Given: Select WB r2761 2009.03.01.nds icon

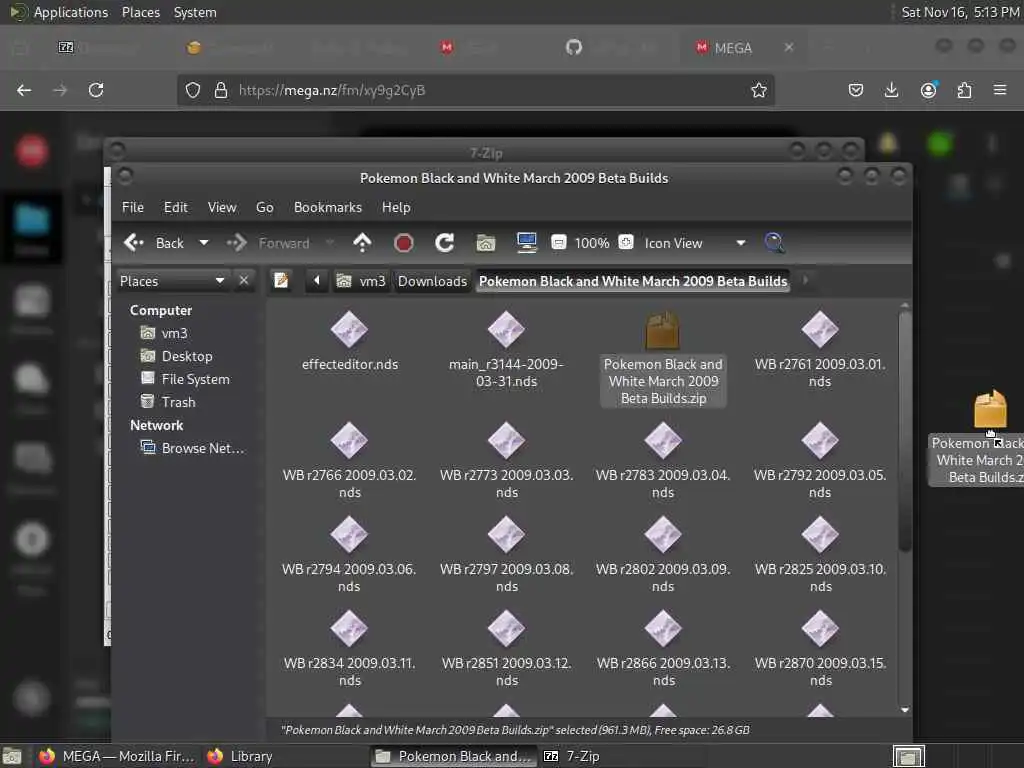Looking at the screenshot, I should [x=820, y=329].
